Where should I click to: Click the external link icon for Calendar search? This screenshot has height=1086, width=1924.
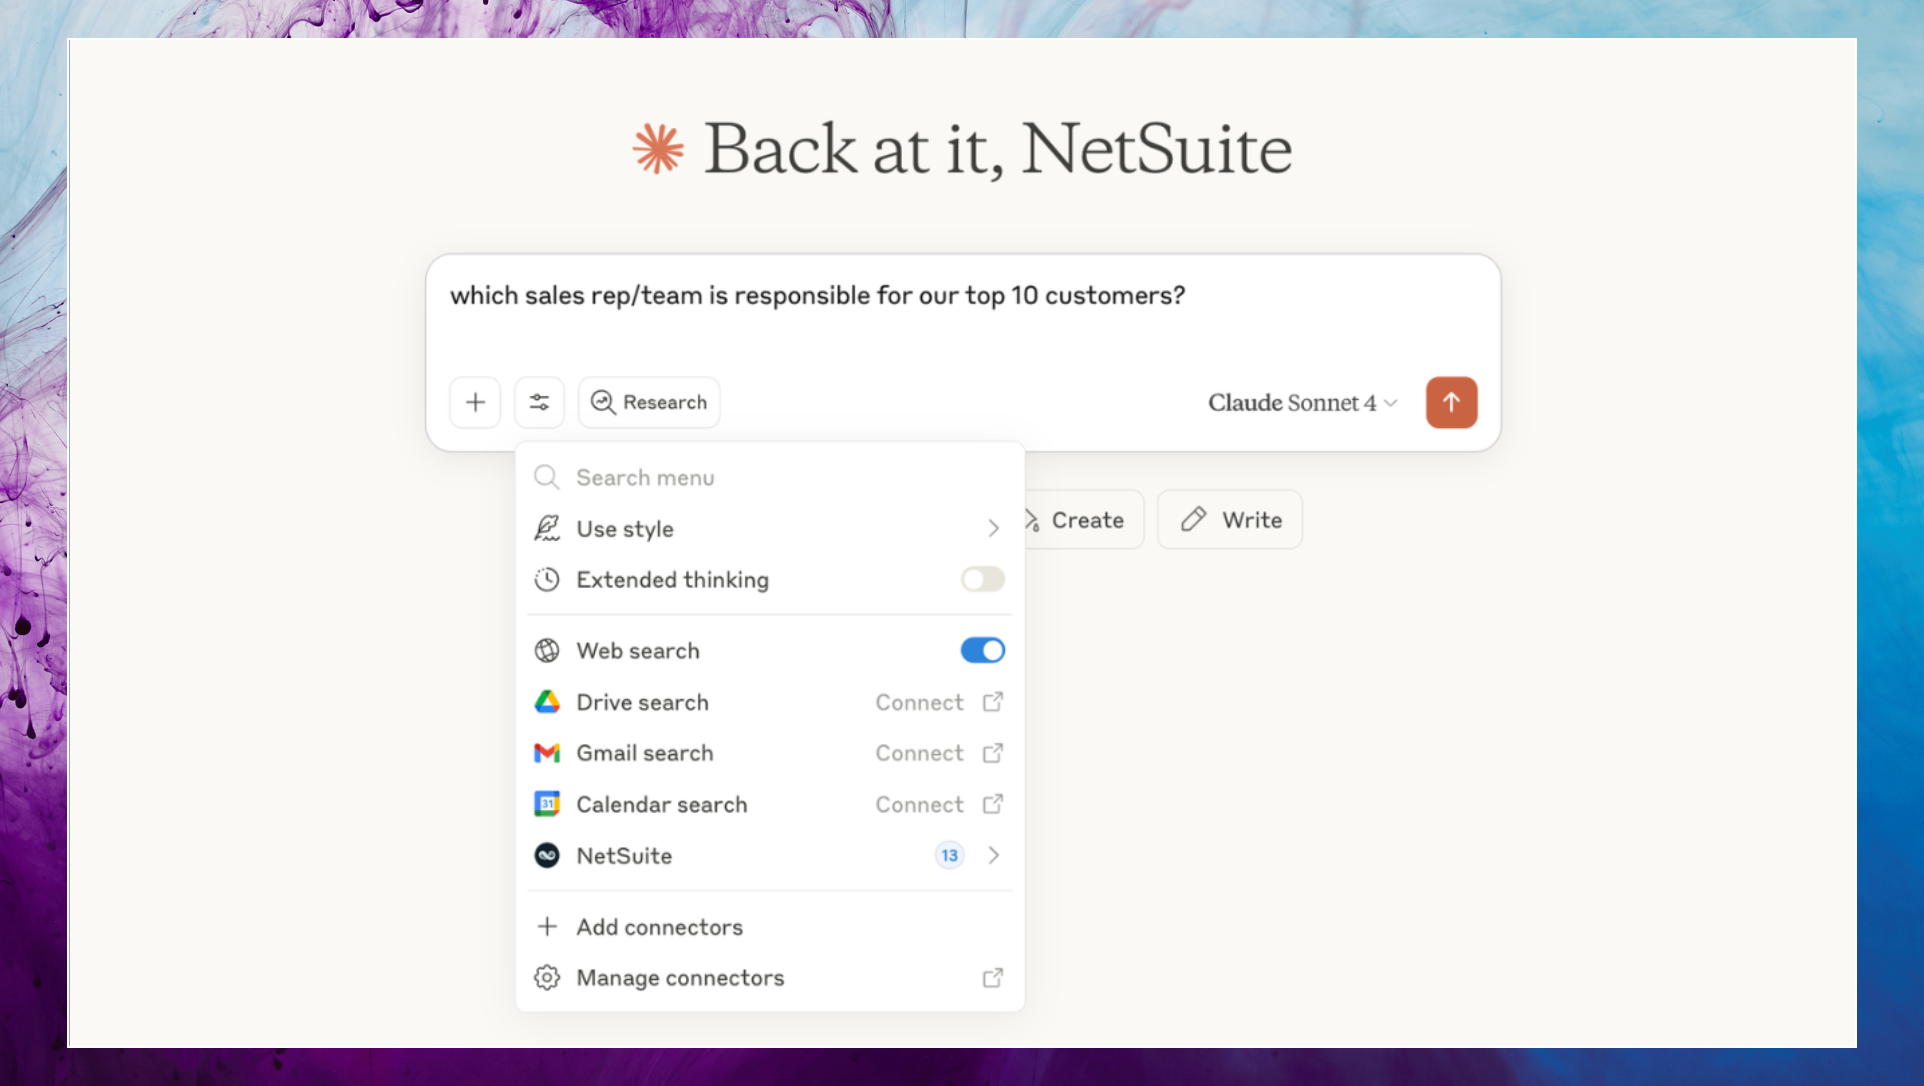click(992, 804)
